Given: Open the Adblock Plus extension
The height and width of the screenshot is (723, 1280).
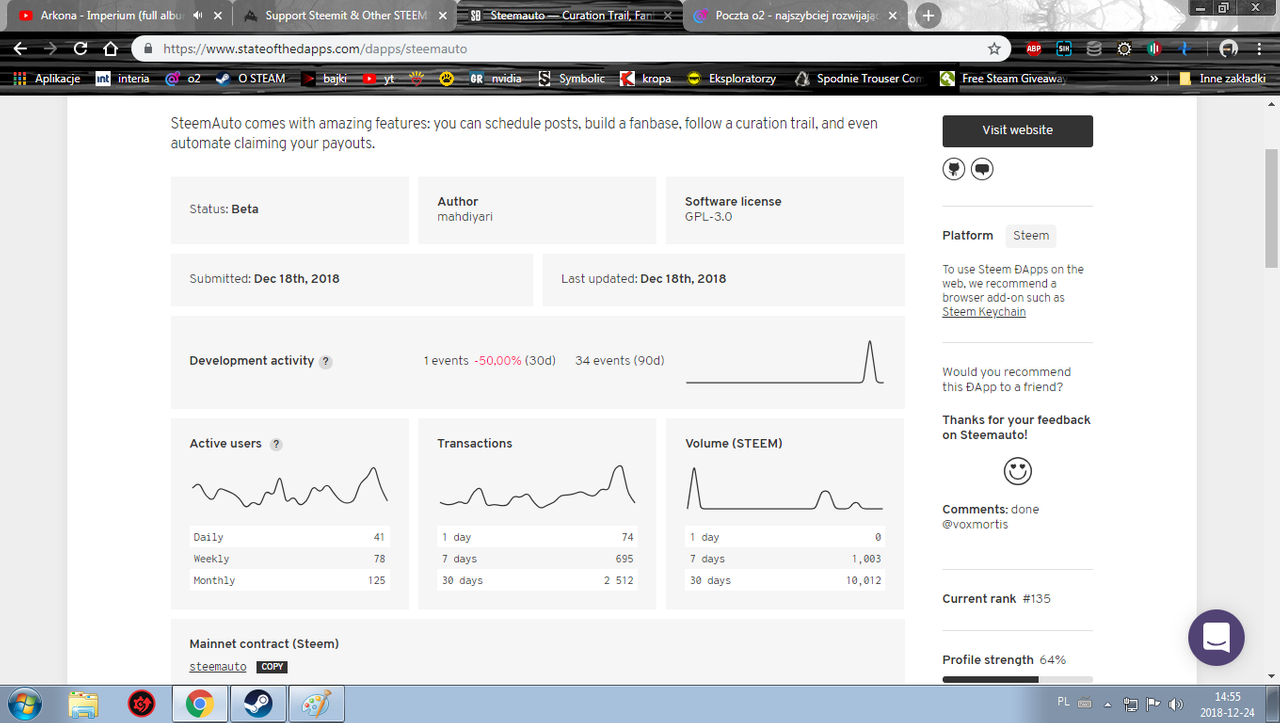Looking at the screenshot, I should (1034, 48).
